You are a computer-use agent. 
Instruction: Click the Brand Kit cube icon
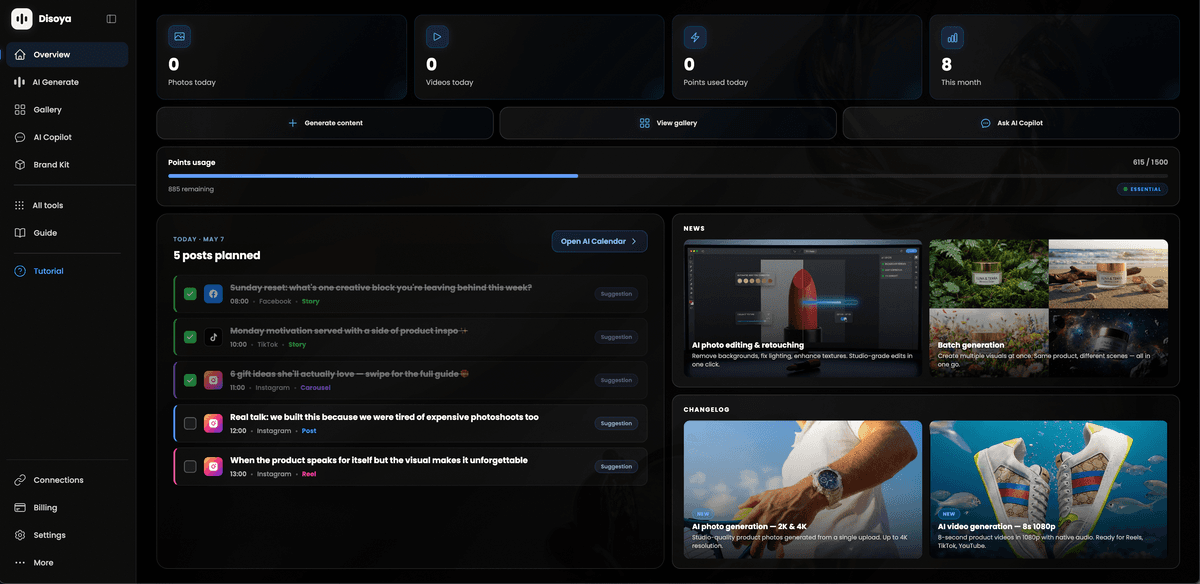(20, 165)
